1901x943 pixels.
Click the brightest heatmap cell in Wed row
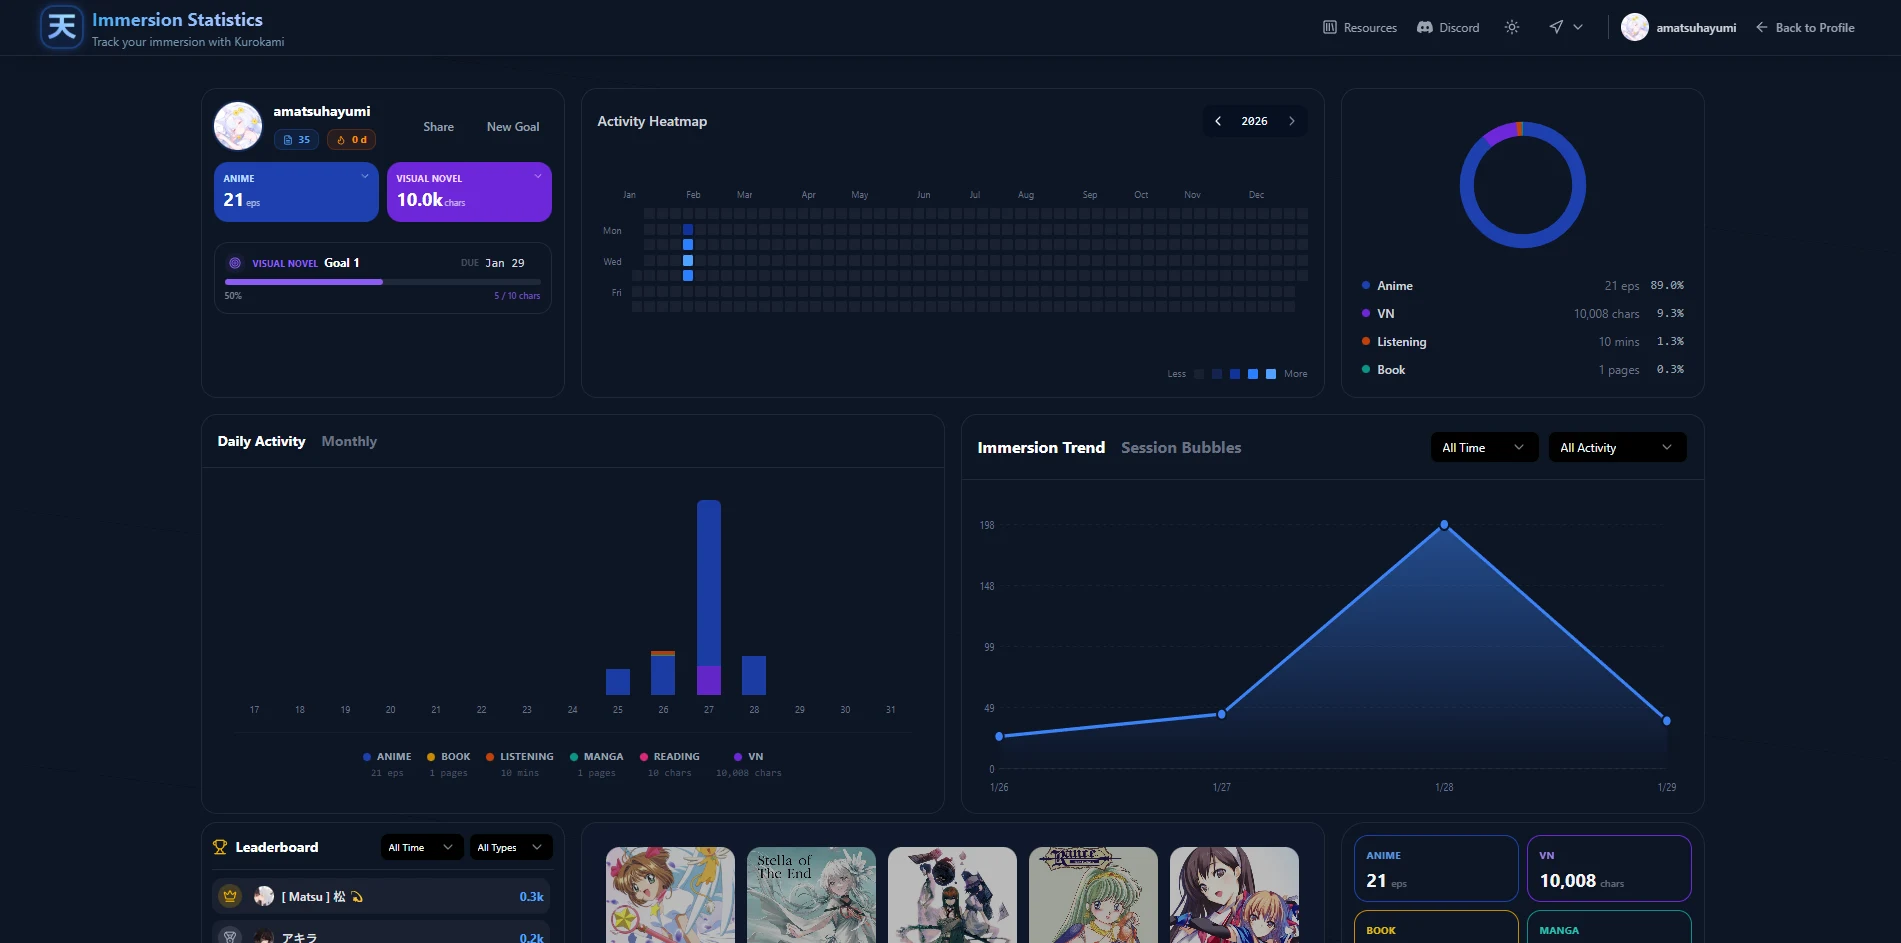pos(688,260)
